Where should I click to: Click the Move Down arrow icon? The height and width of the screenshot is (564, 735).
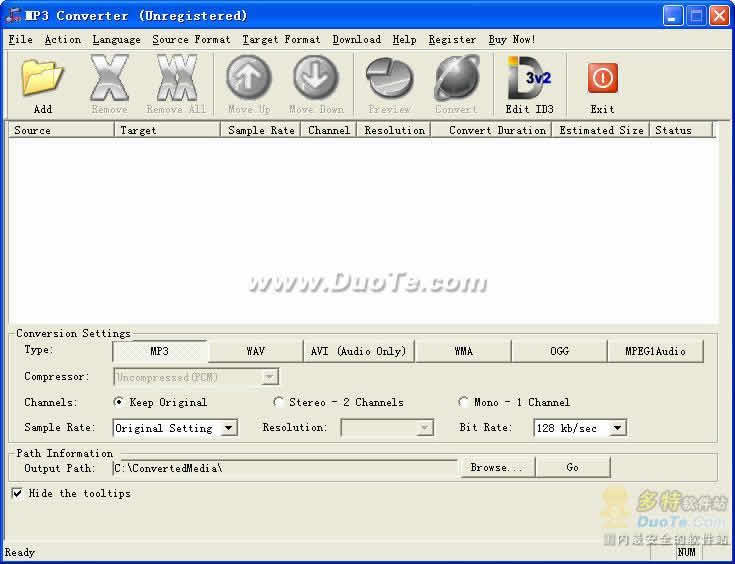point(316,77)
